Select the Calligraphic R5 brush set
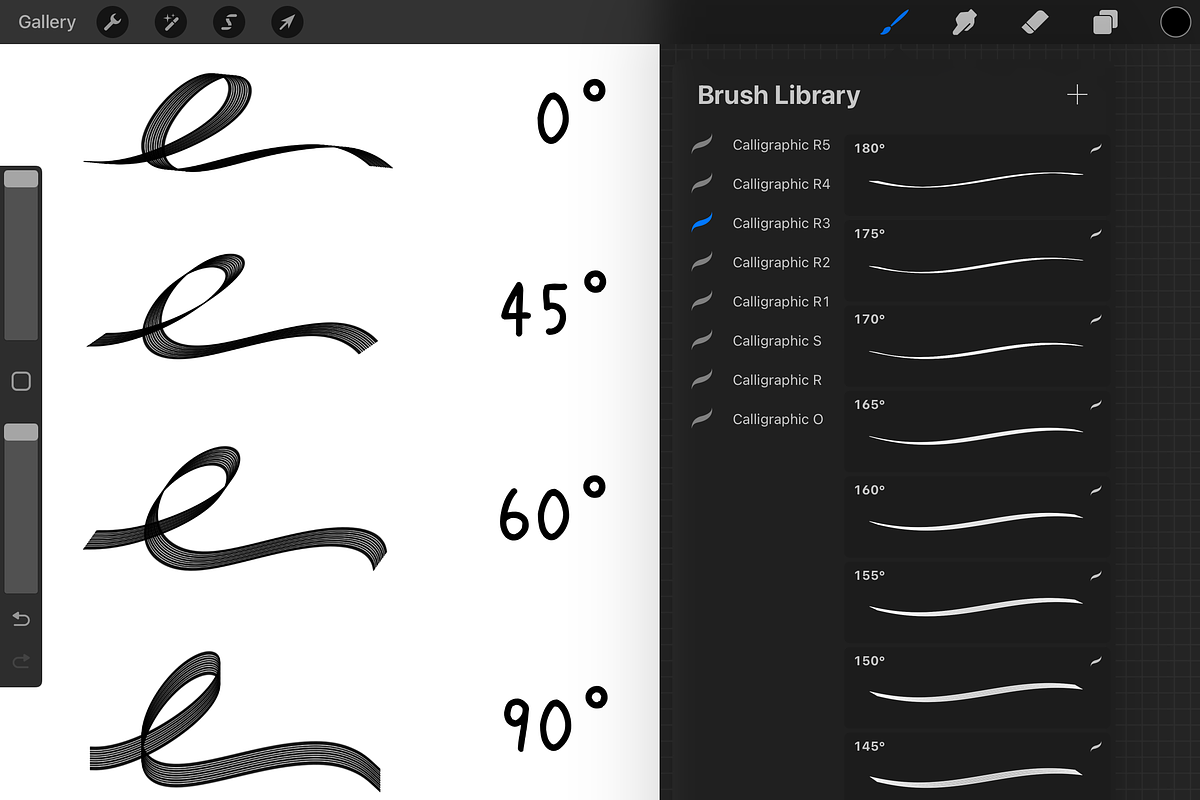The image size is (1200, 800). click(x=761, y=145)
